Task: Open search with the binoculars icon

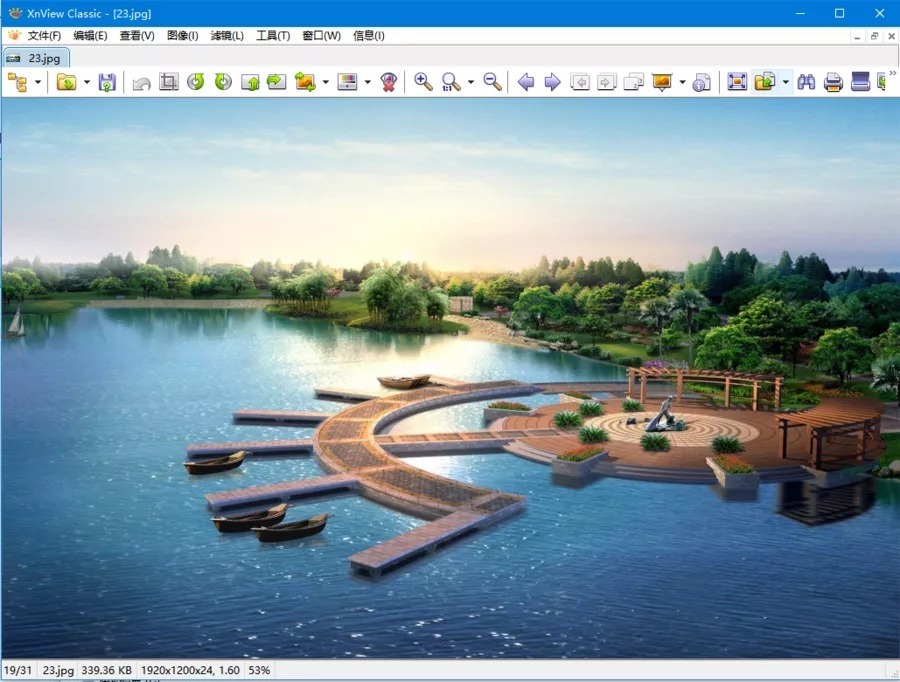Action: tap(806, 82)
